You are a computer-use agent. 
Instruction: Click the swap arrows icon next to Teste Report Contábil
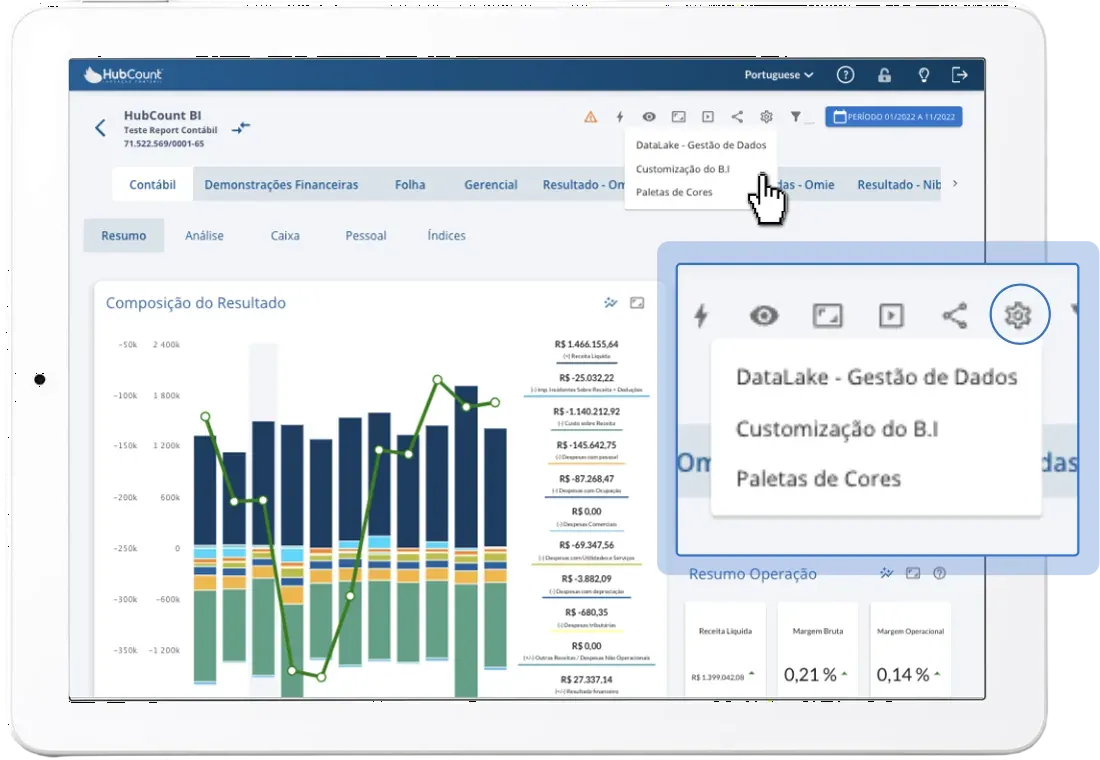click(x=241, y=128)
